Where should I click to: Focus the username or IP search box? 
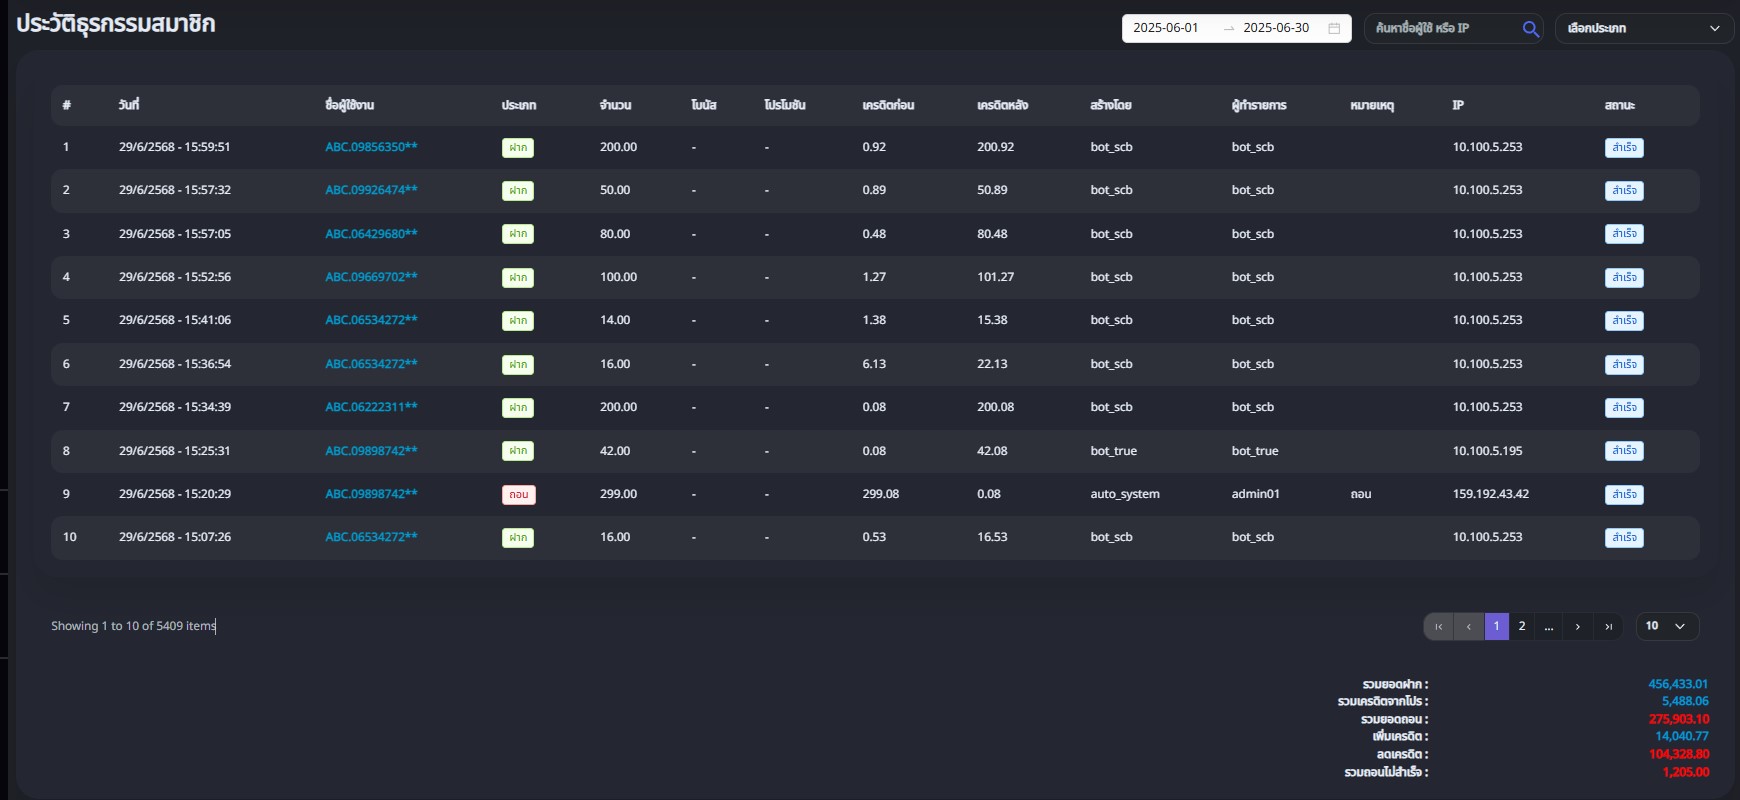[x=1440, y=29]
